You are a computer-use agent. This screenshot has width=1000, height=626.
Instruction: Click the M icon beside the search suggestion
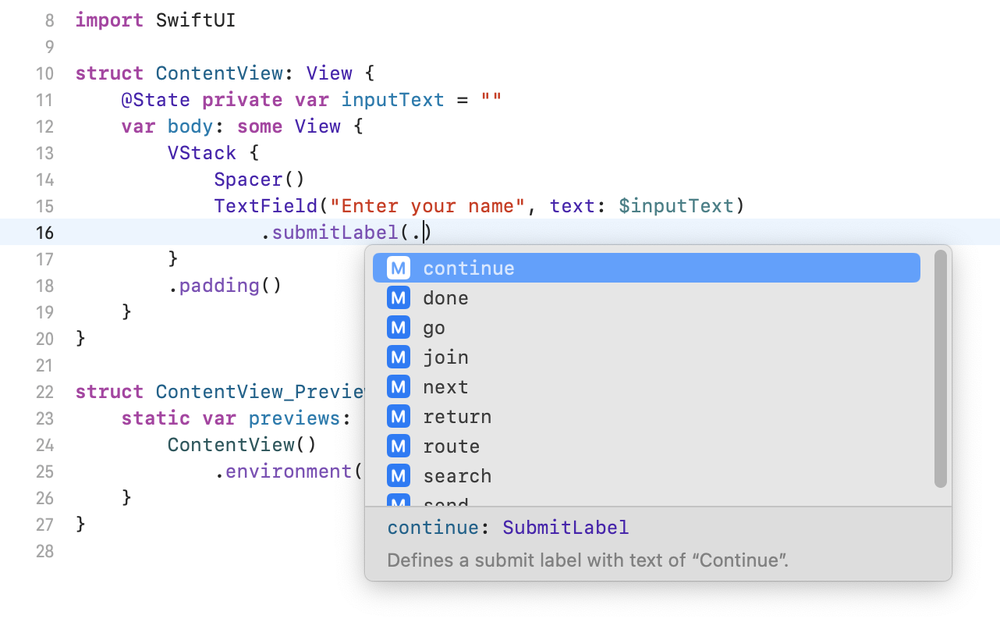point(399,476)
